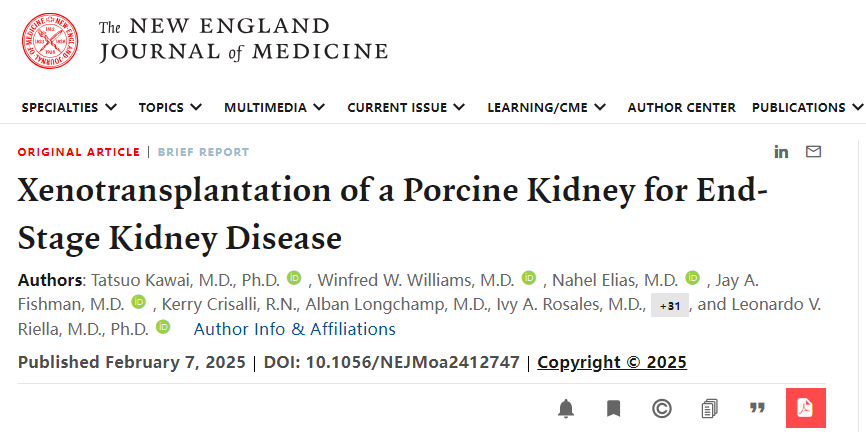Open the Author Center menu item
The width and height of the screenshot is (866, 432).
tap(681, 107)
